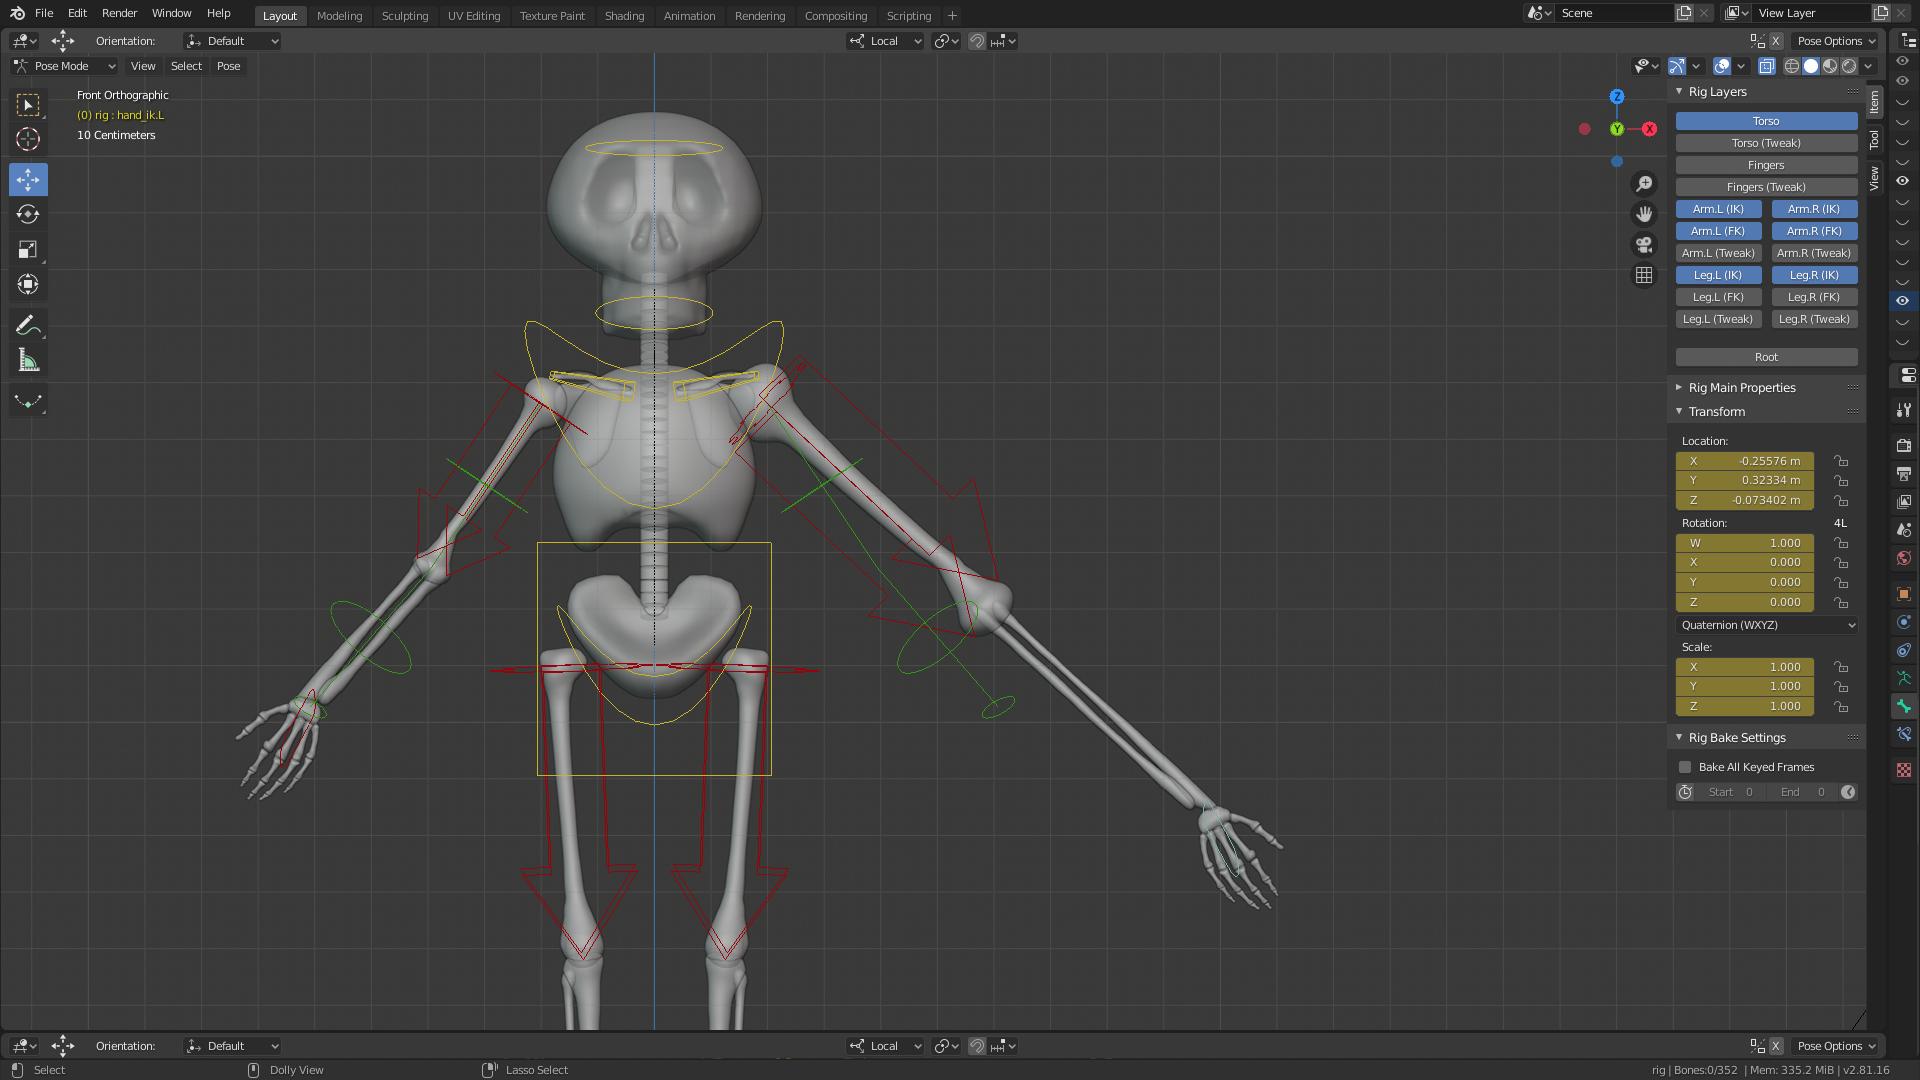The width and height of the screenshot is (1920, 1080).
Task: Open the Object properties tab
Action: click(x=1904, y=594)
